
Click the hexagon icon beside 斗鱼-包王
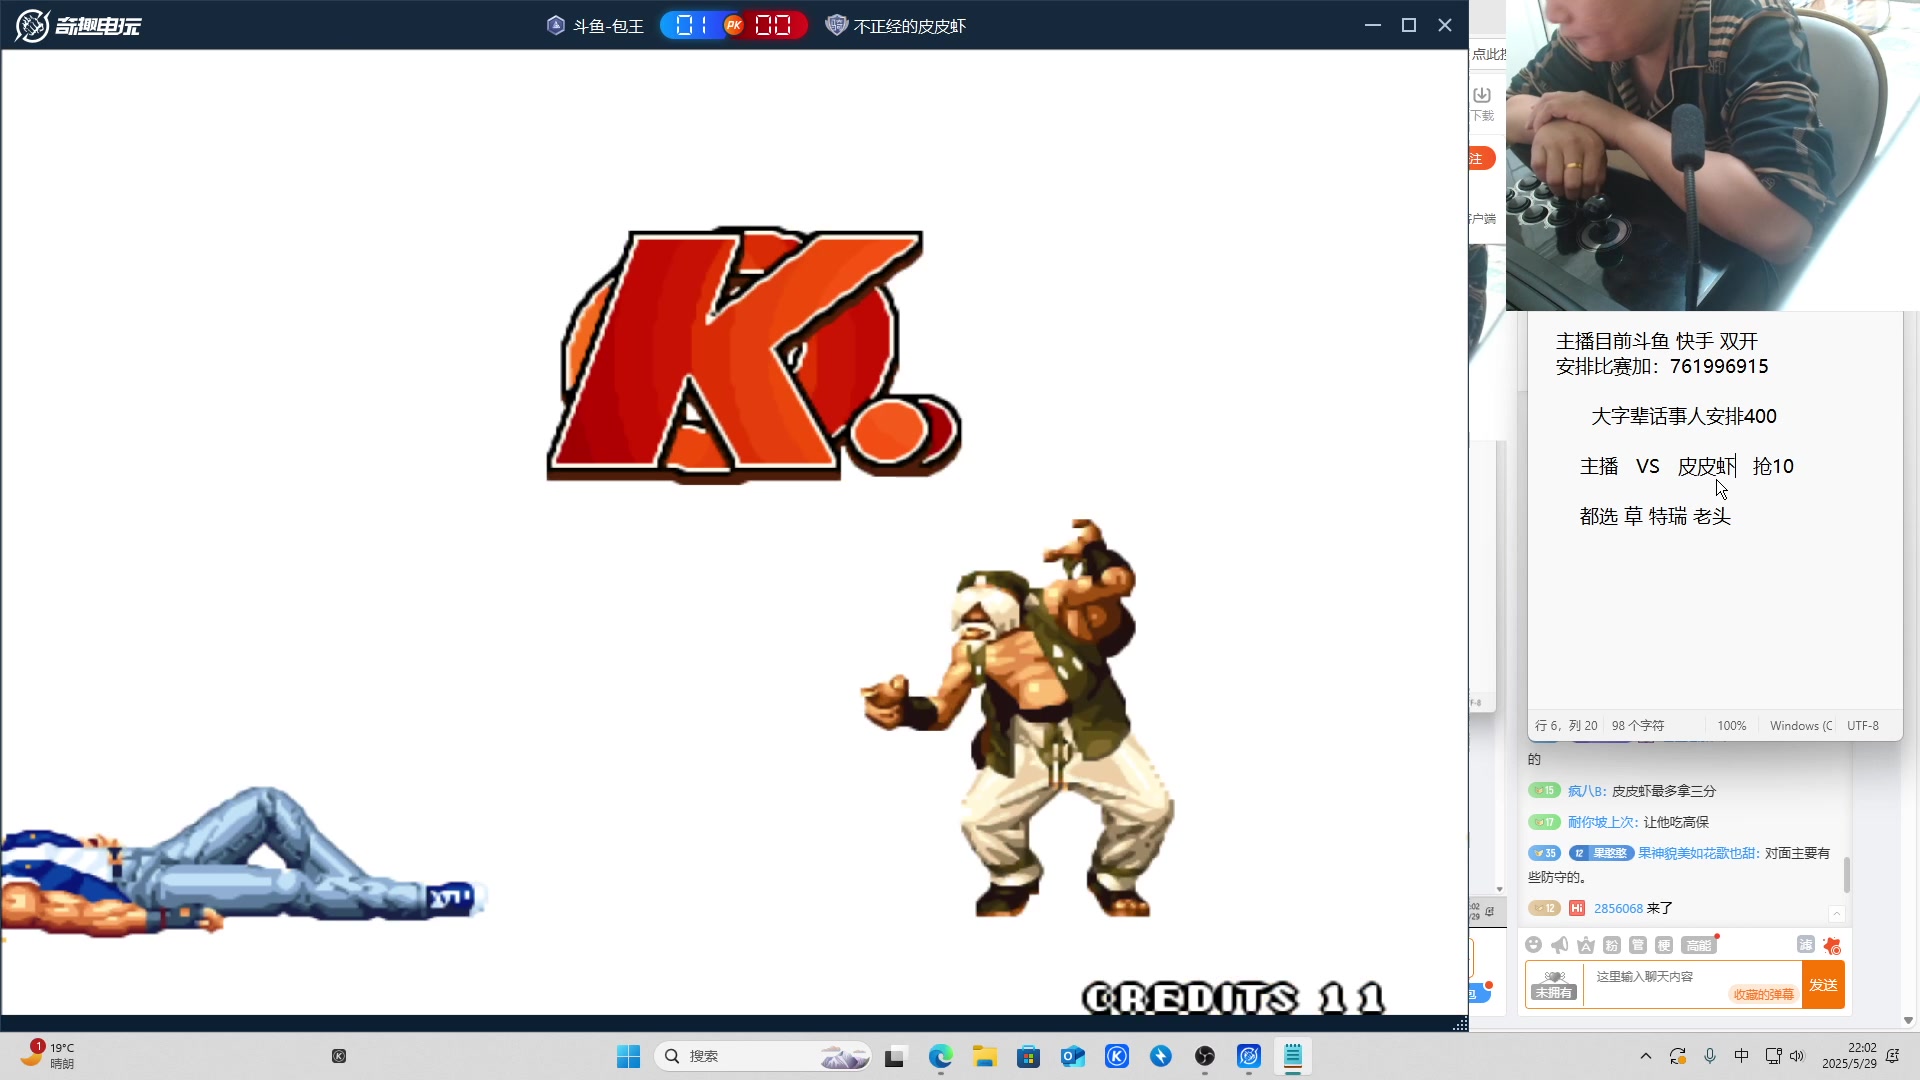[x=556, y=25]
